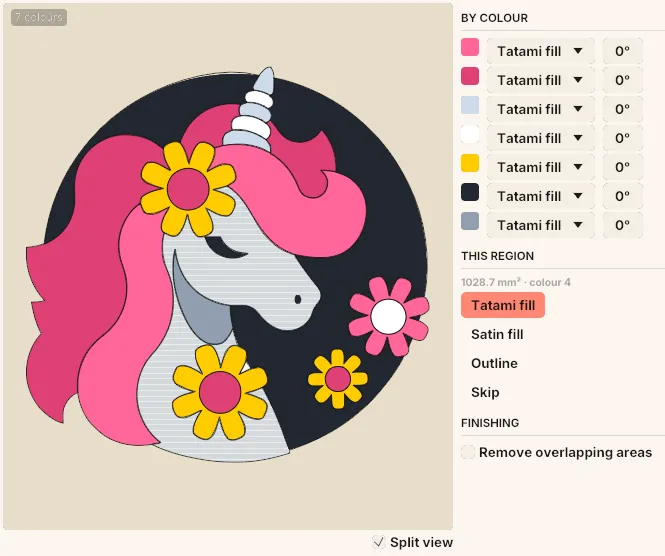Enable Remove overlapping areas

468,452
